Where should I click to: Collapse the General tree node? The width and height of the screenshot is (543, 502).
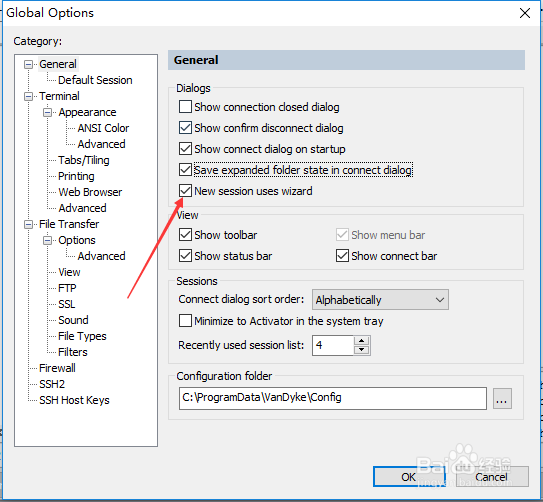[28, 64]
